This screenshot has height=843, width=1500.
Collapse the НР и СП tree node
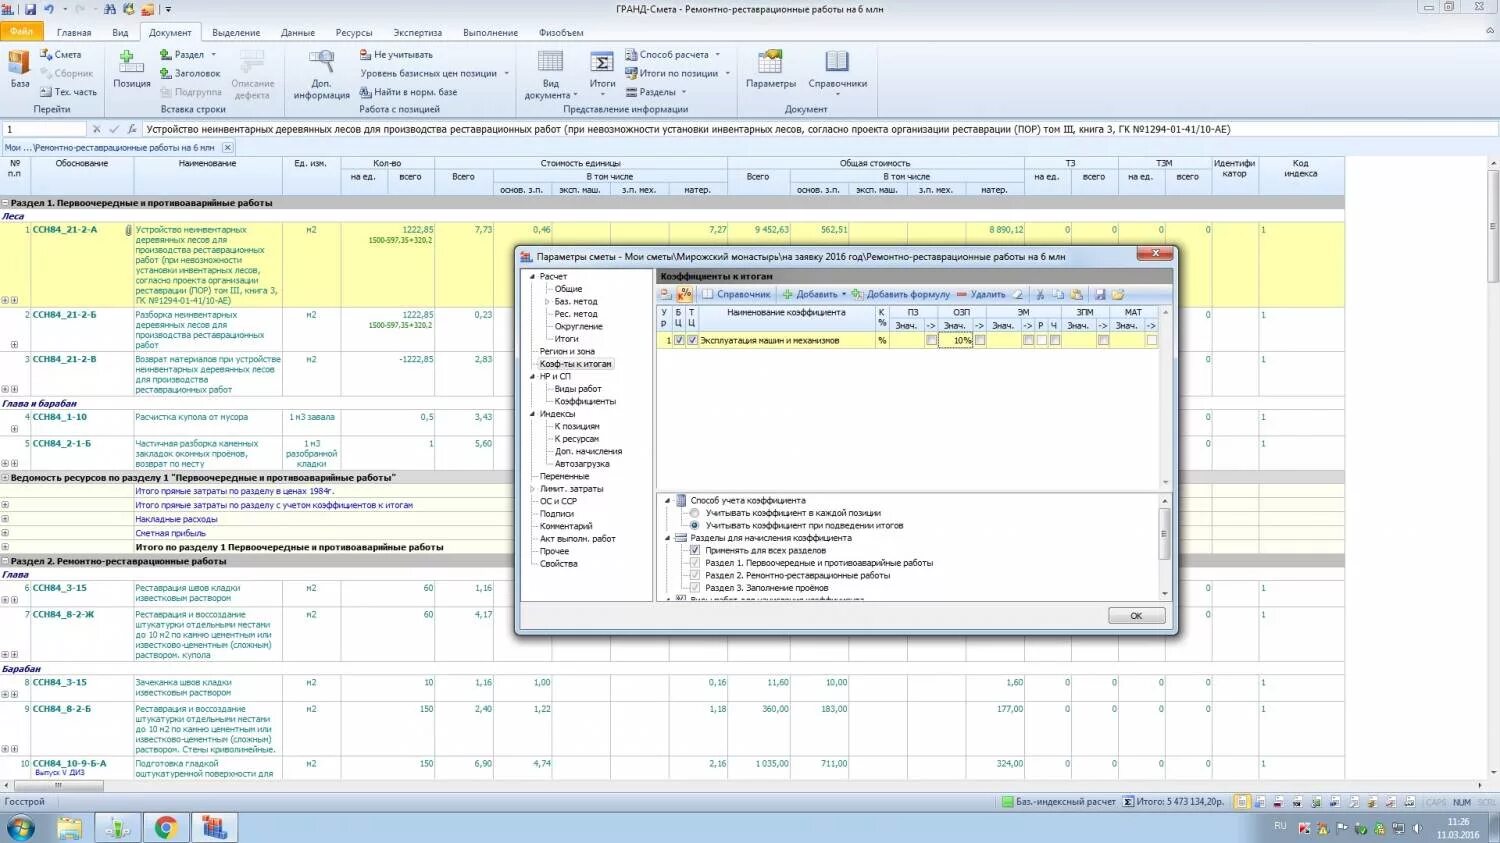pyautogui.click(x=532, y=376)
